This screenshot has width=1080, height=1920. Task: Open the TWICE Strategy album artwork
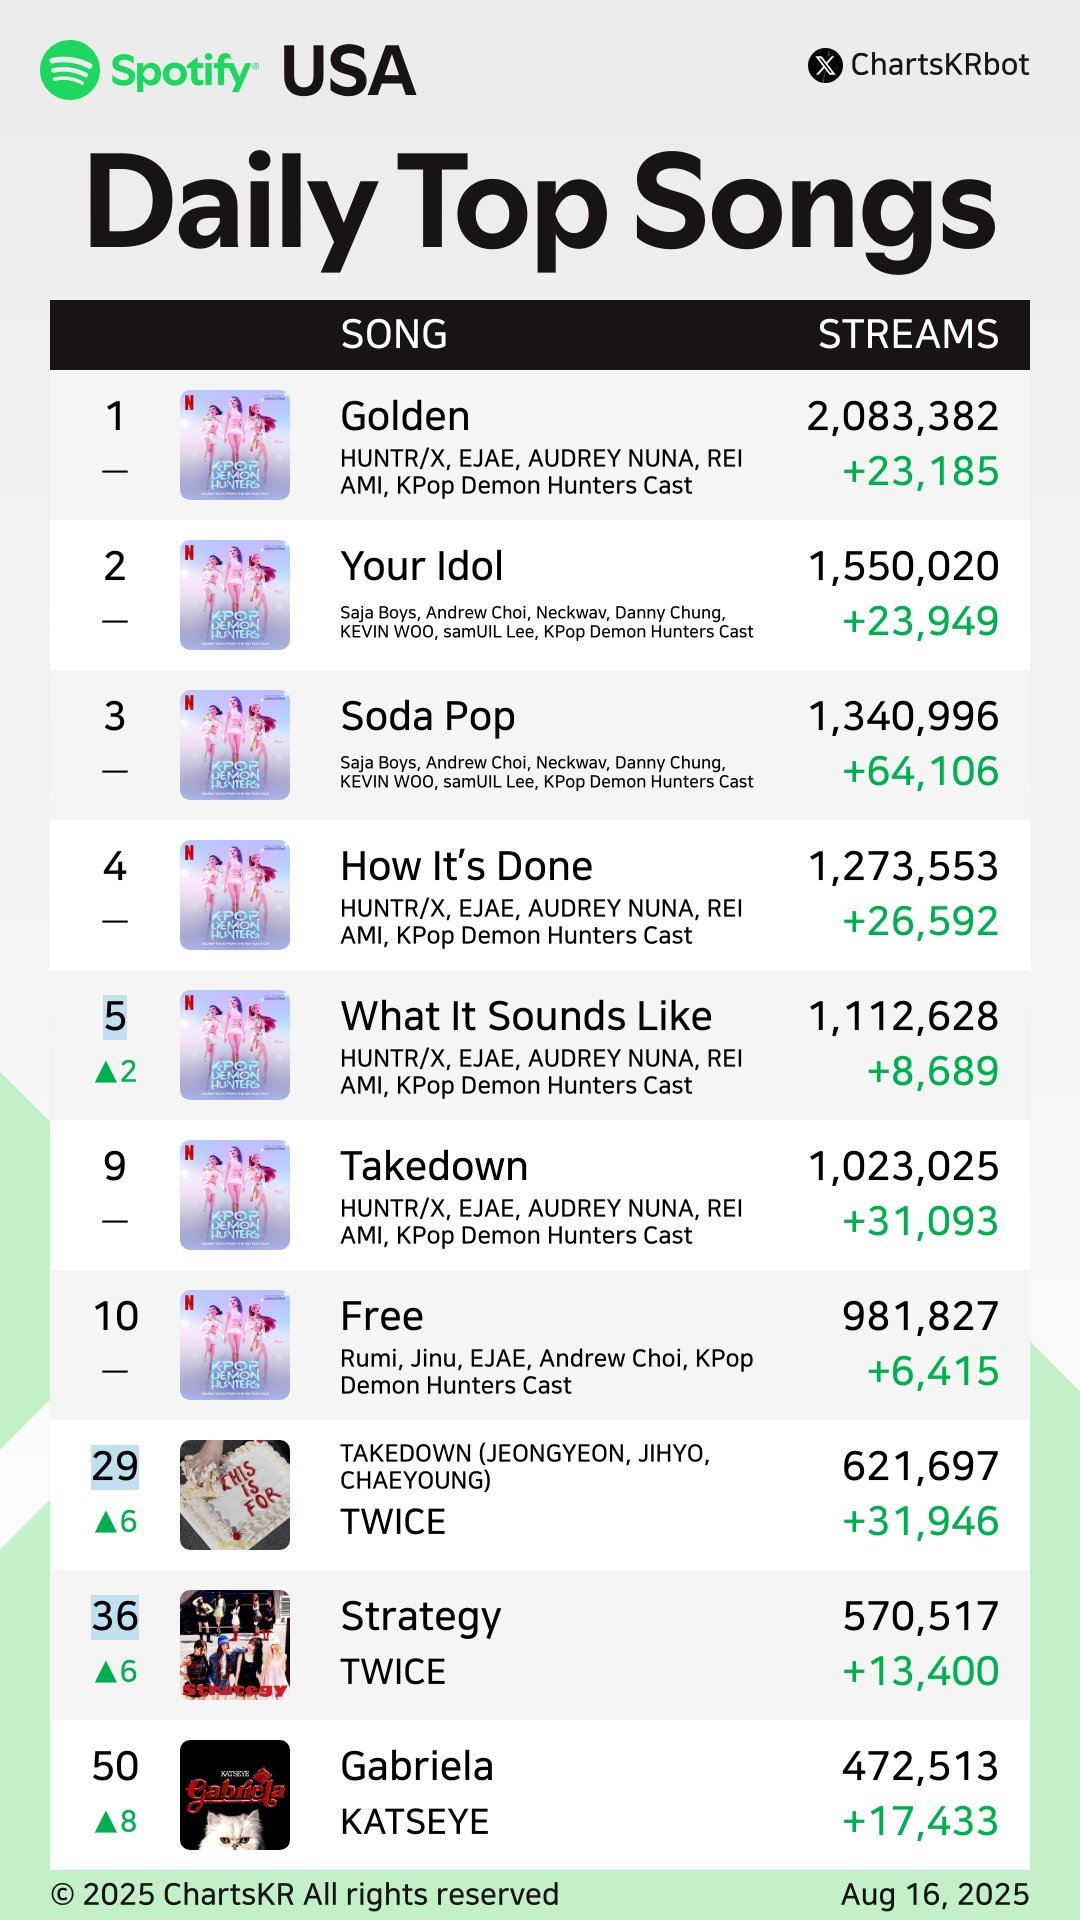235,1645
